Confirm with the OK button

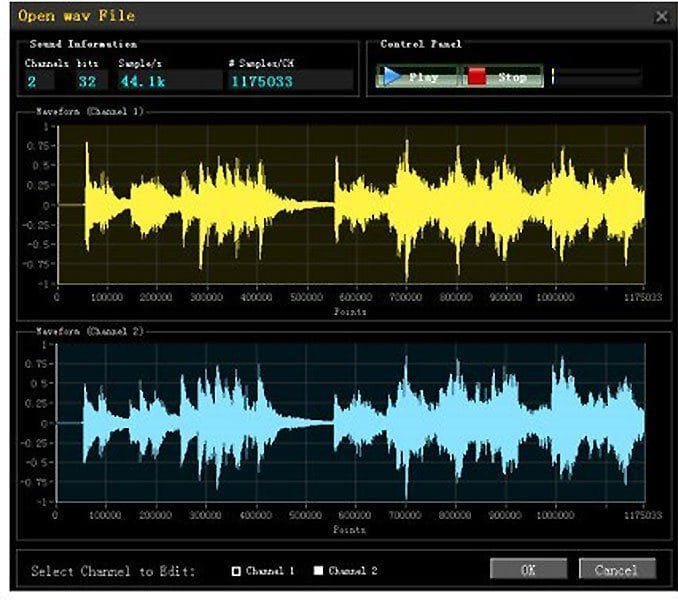click(528, 570)
